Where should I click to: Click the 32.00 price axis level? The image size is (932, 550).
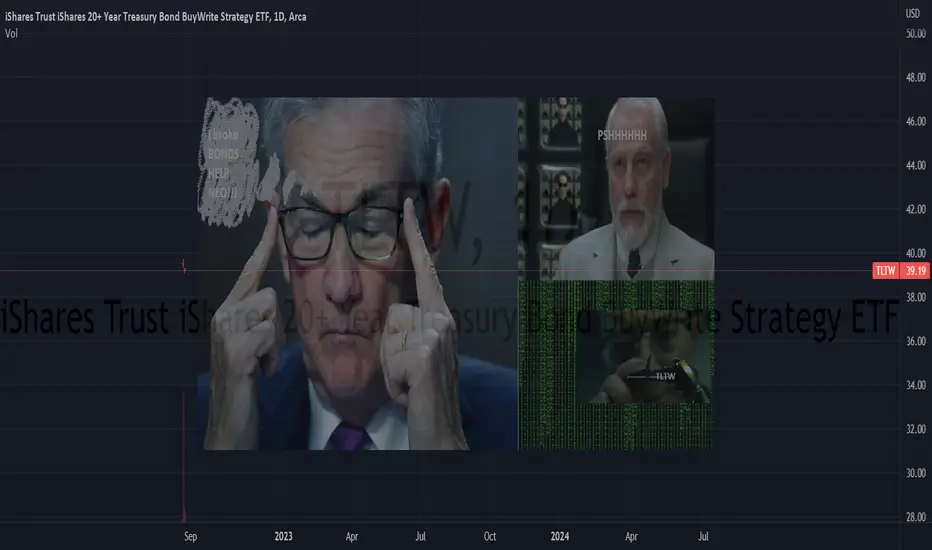(x=915, y=429)
